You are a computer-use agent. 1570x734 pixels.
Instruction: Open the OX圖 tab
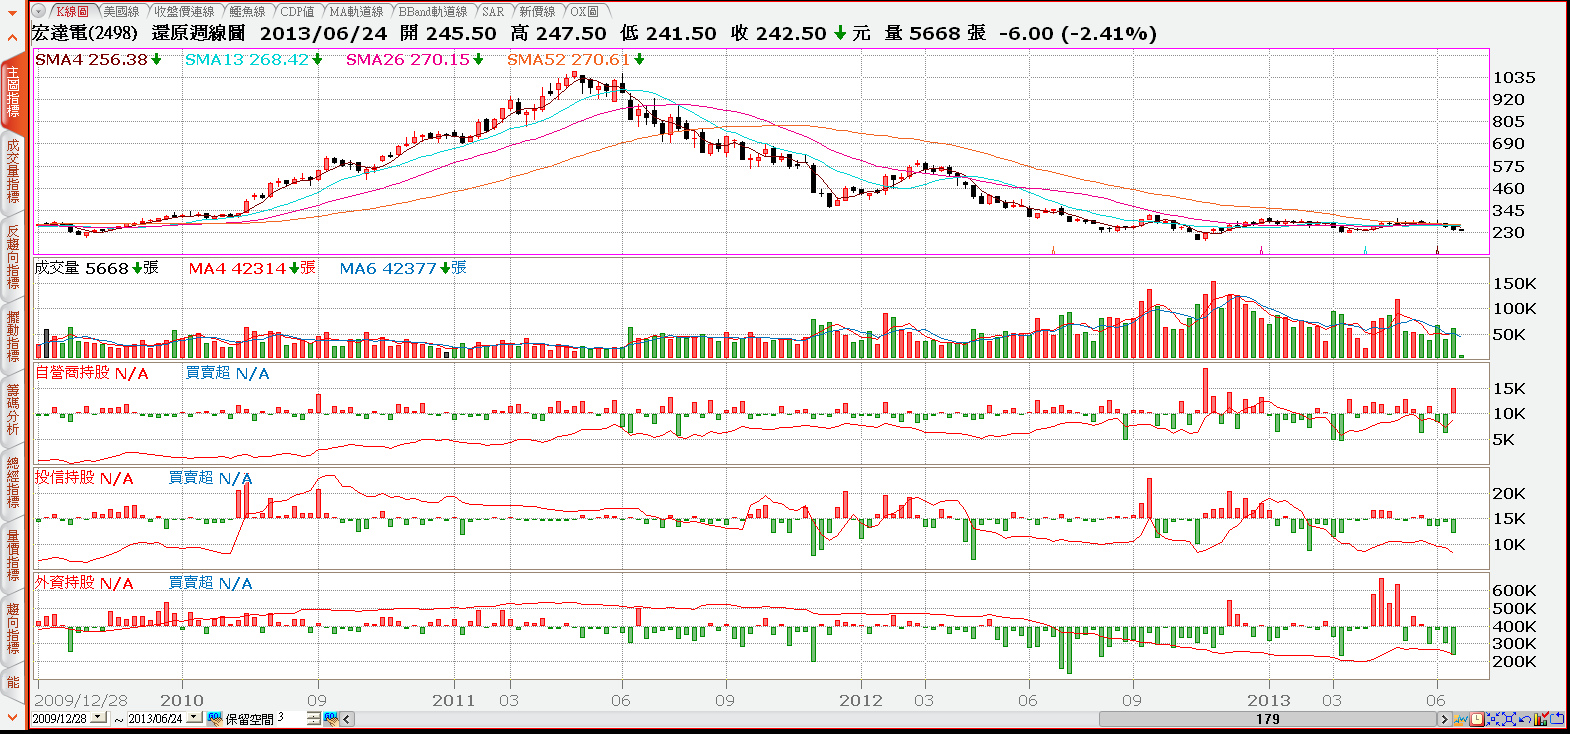tap(585, 11)
